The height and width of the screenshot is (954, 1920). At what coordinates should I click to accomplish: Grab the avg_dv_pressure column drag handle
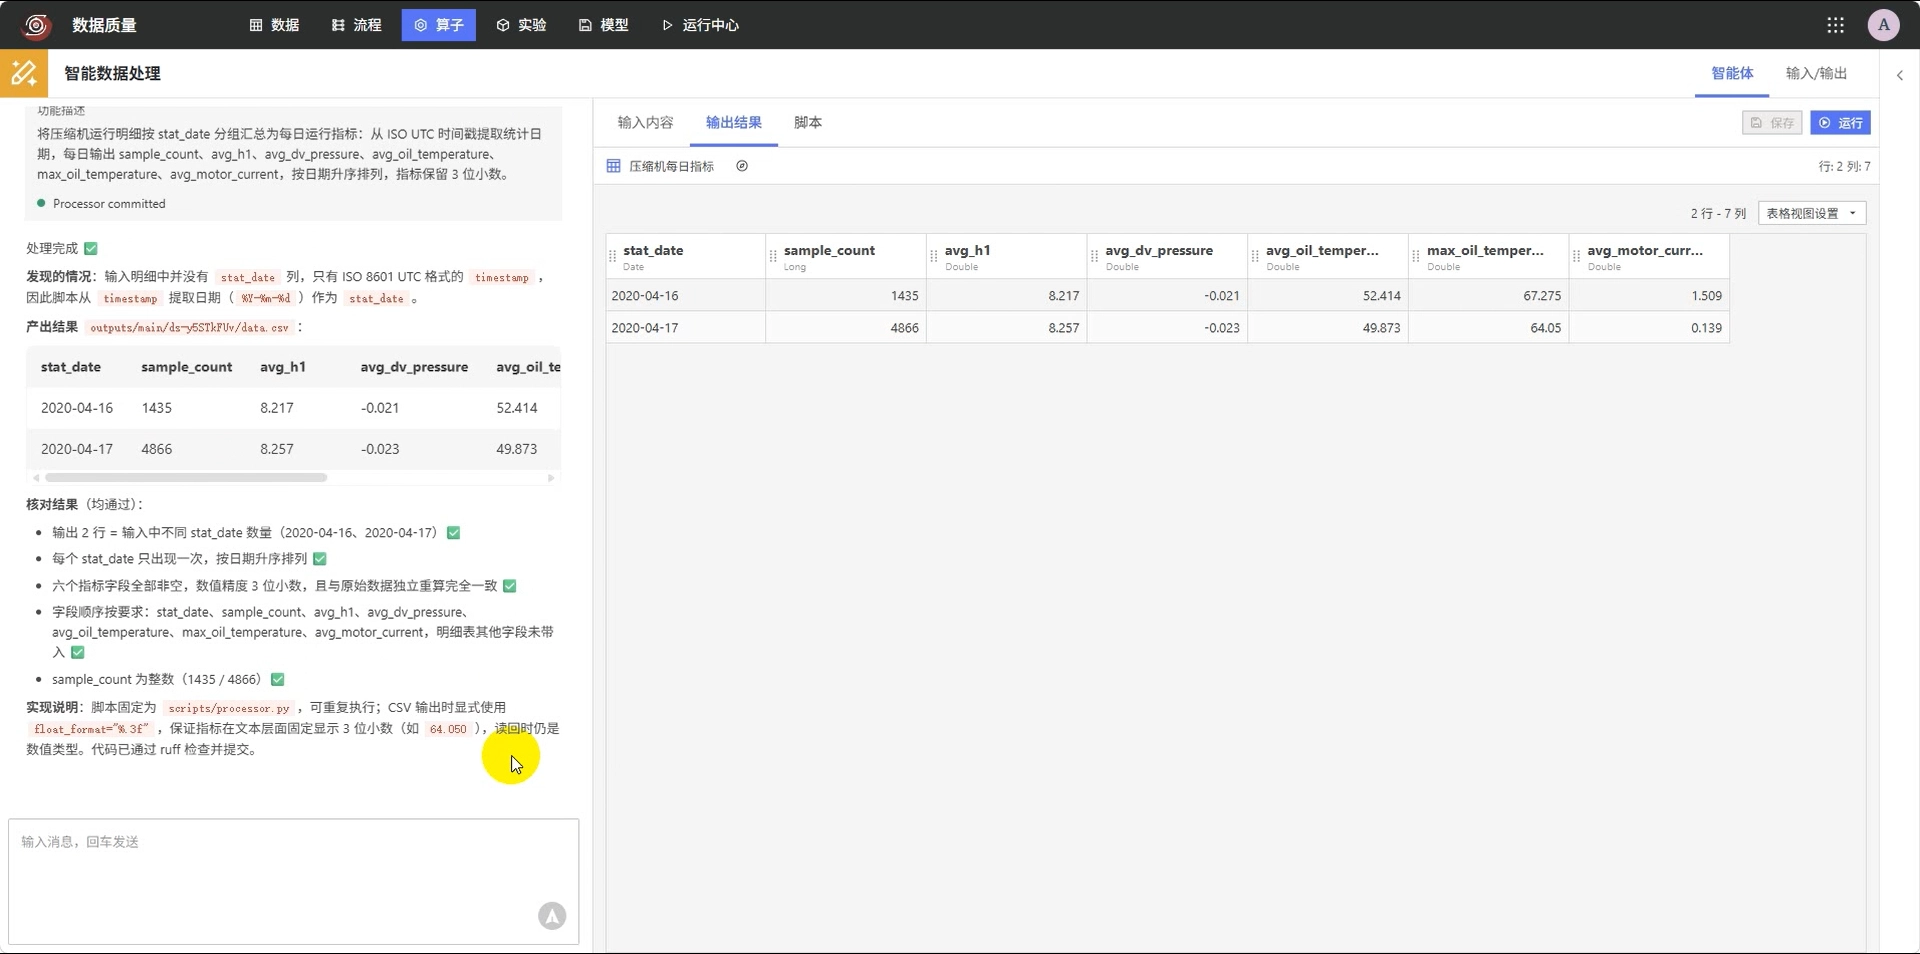coord(1095,257)
